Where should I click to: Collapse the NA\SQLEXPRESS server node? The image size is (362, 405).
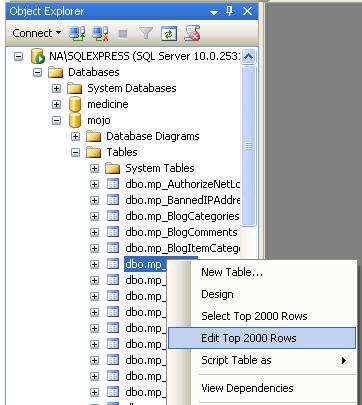click(x=19, y=56)
